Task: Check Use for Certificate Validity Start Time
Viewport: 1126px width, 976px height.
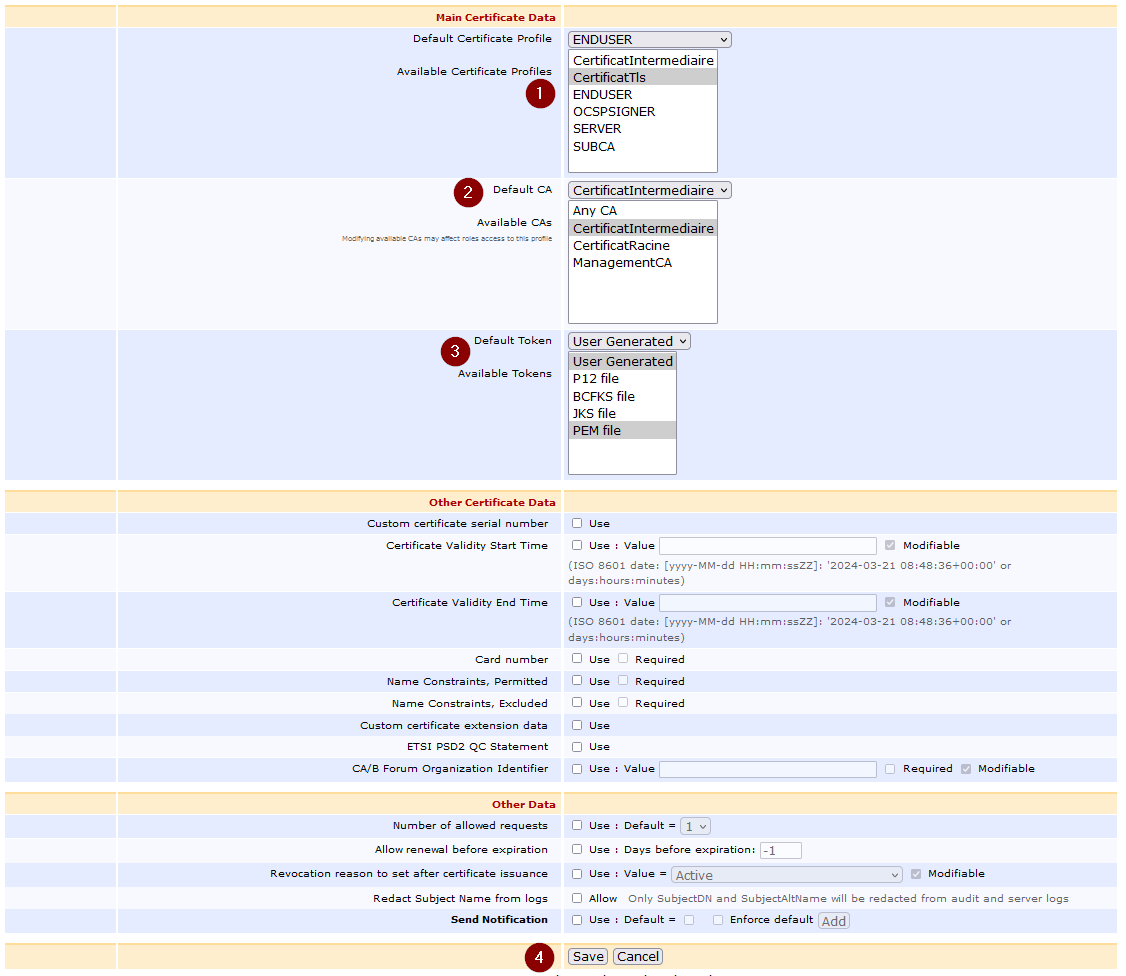Action: 577,545
